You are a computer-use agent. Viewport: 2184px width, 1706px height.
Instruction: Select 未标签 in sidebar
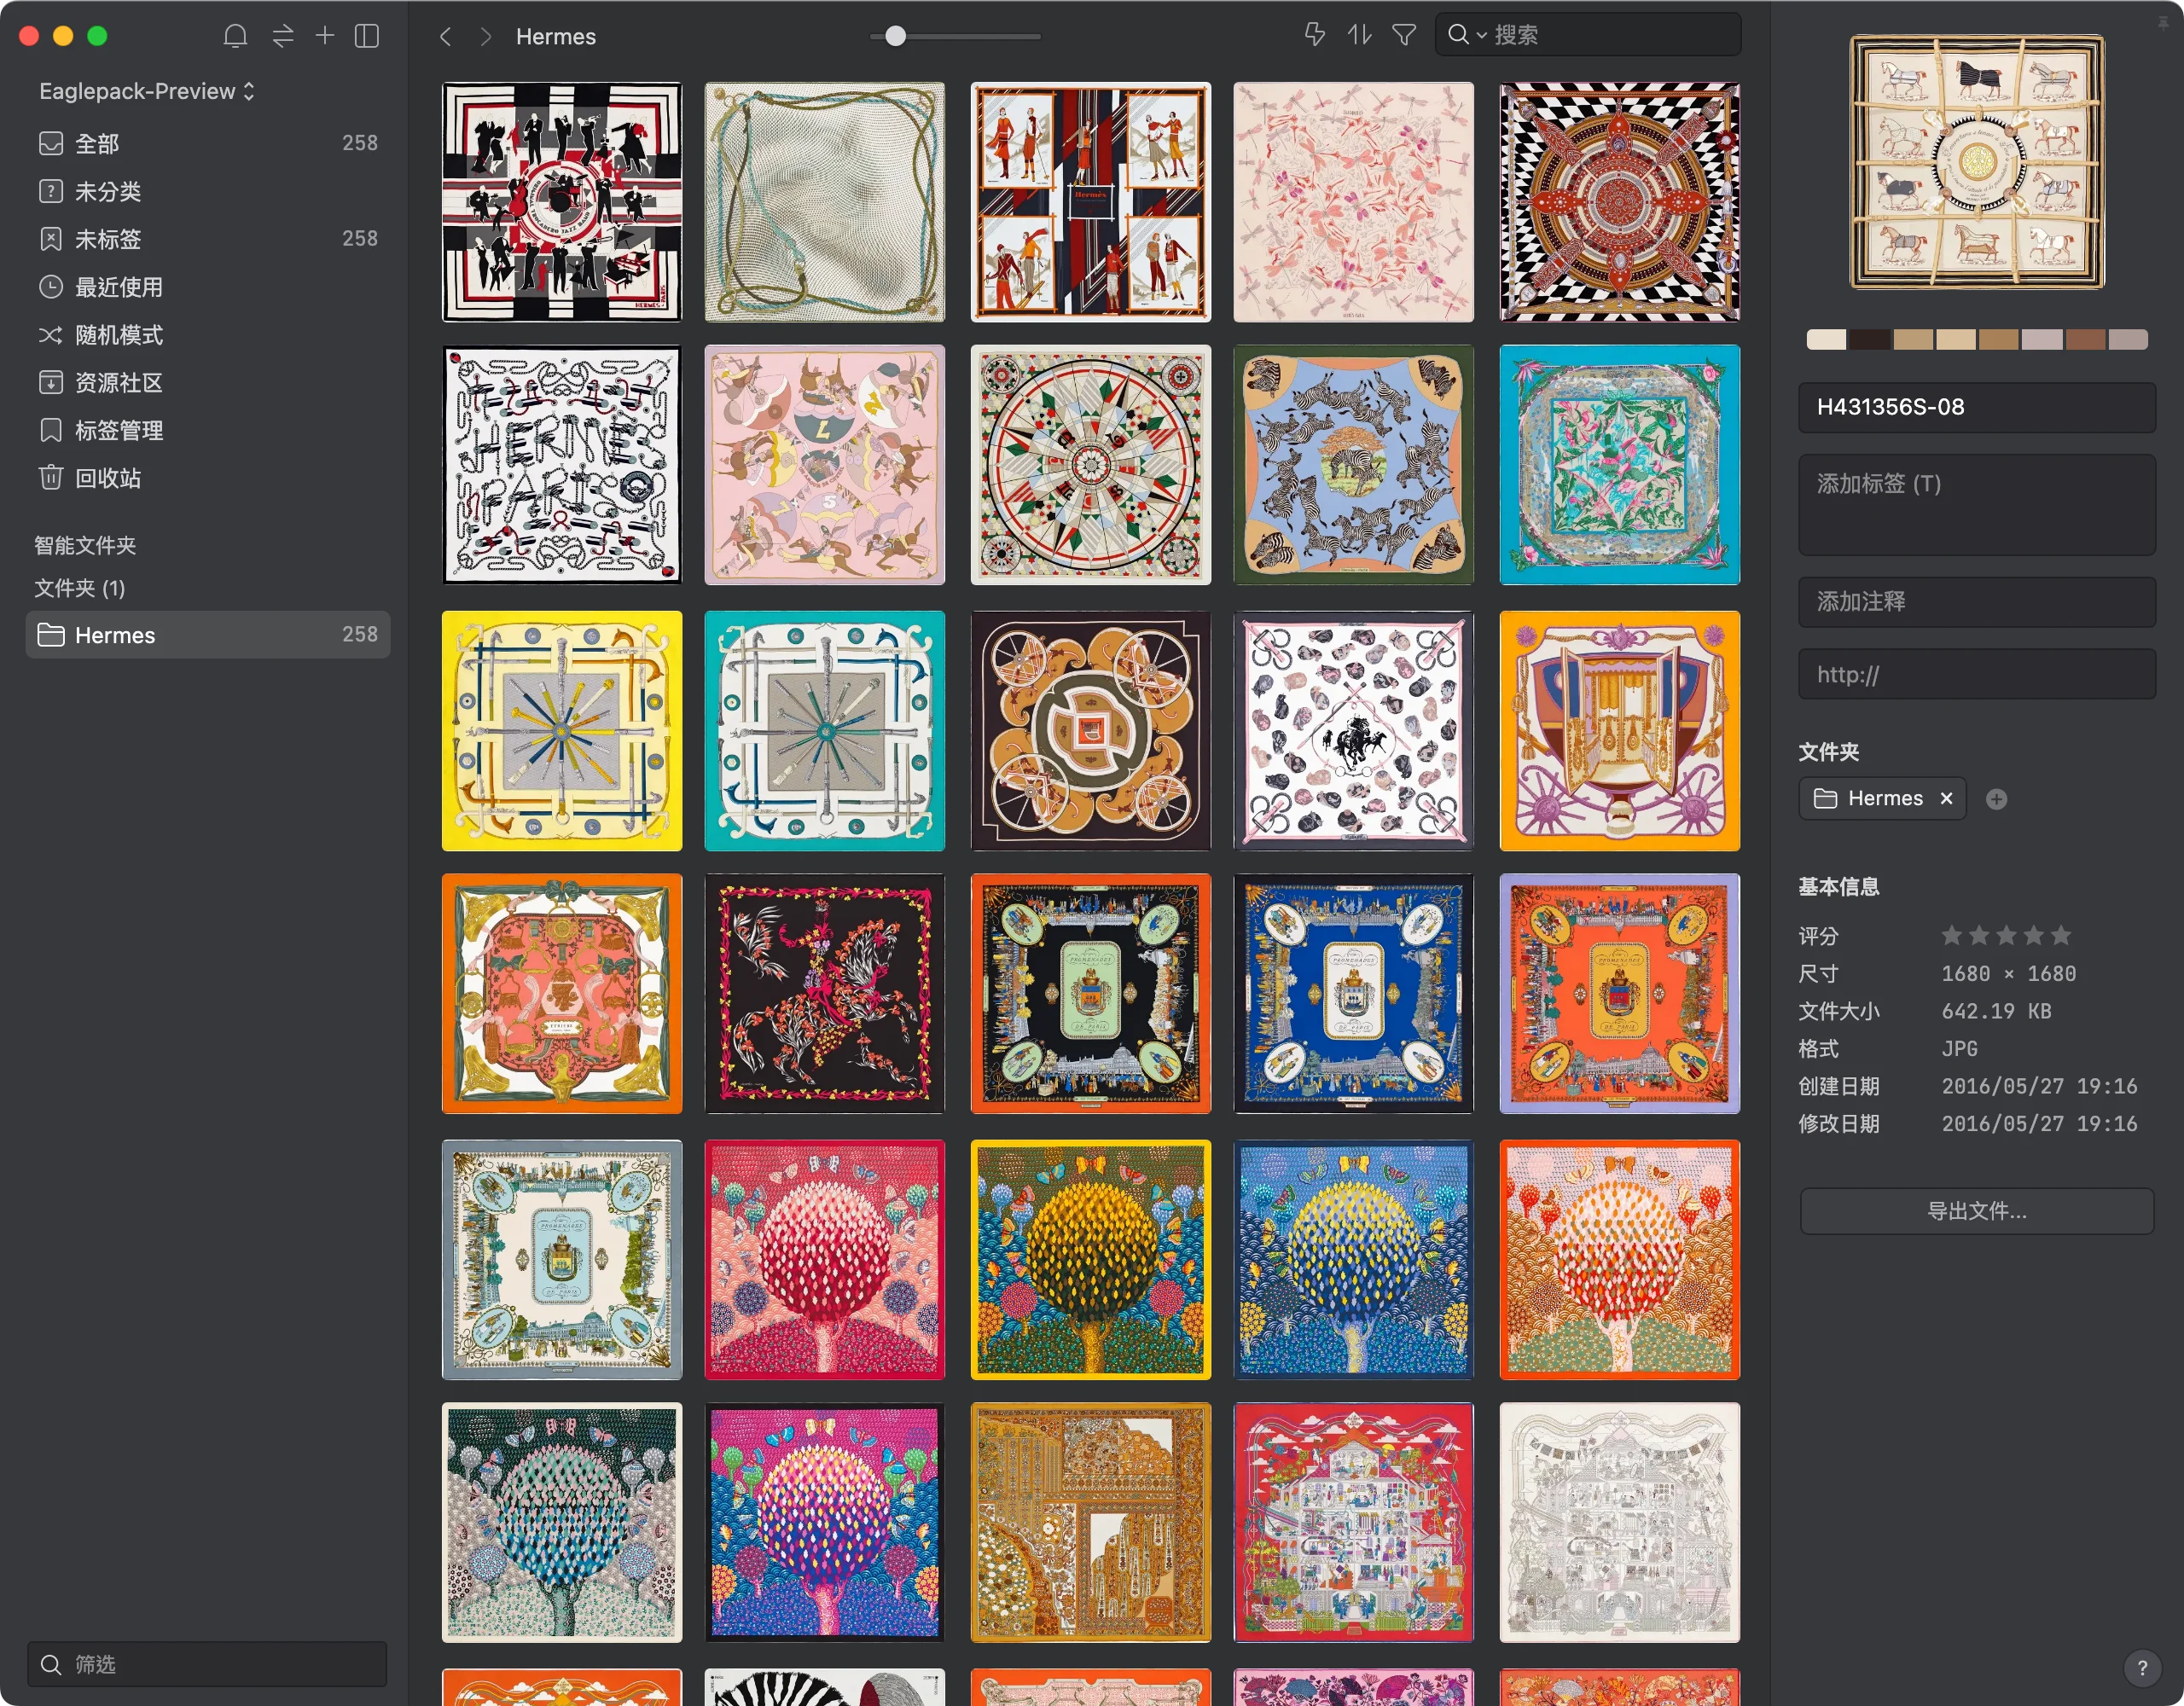208,239
